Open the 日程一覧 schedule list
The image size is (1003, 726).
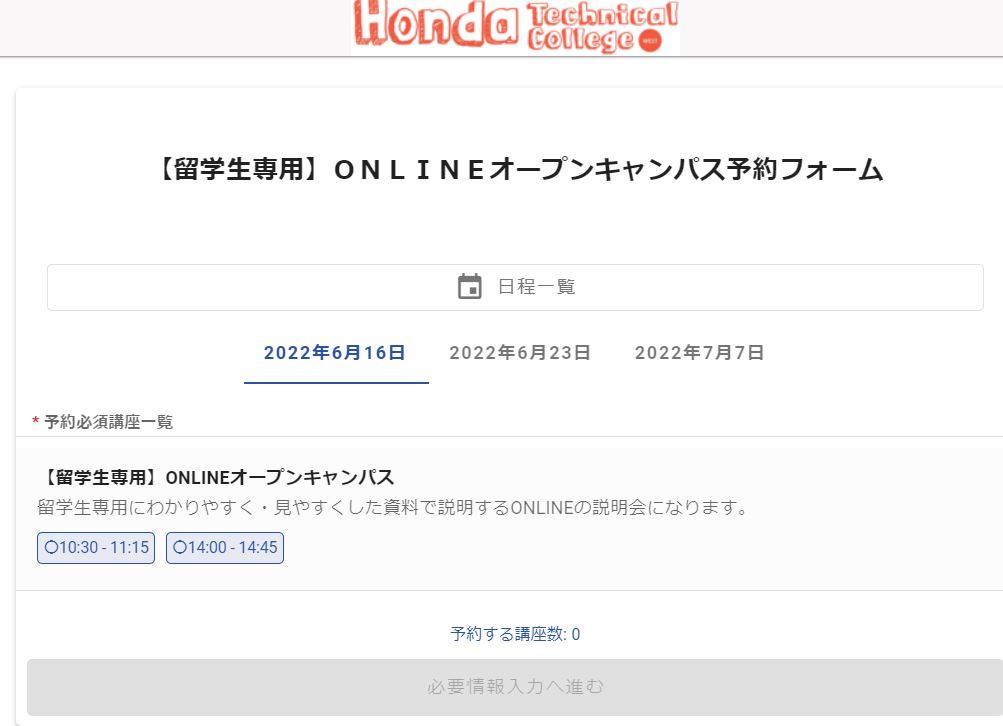click(x=515, y=287)
